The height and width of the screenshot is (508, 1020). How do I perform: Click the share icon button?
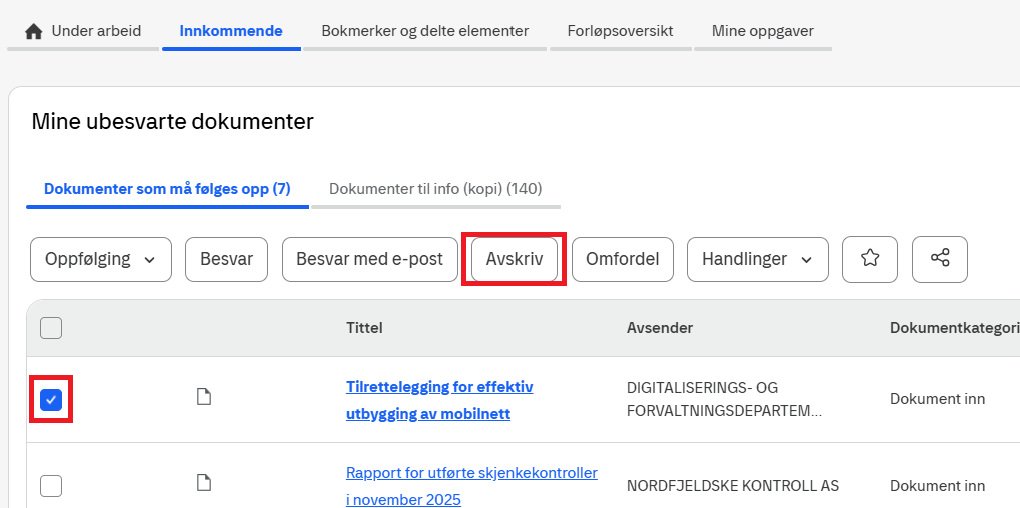click(x=940, y=259)
